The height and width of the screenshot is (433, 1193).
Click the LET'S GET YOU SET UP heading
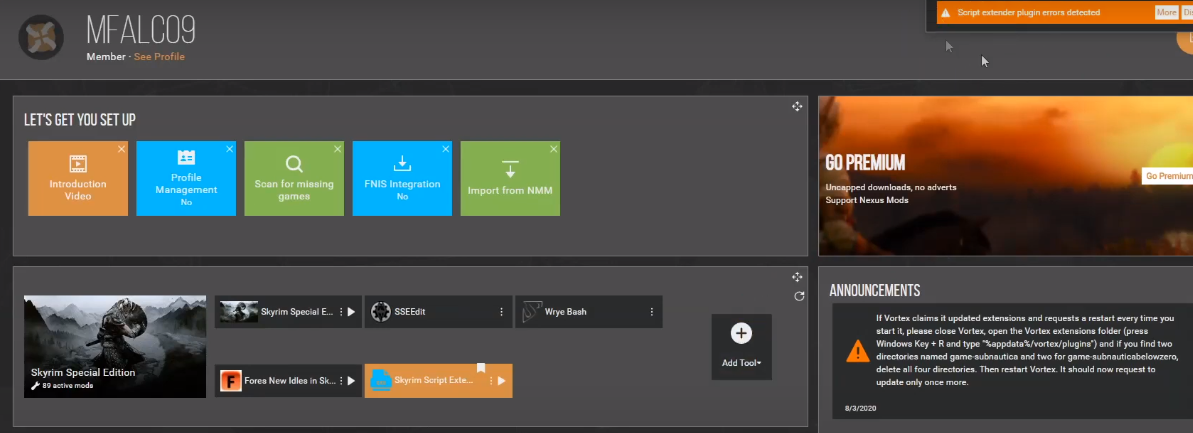pyautogui.click(x=80, y=119)
